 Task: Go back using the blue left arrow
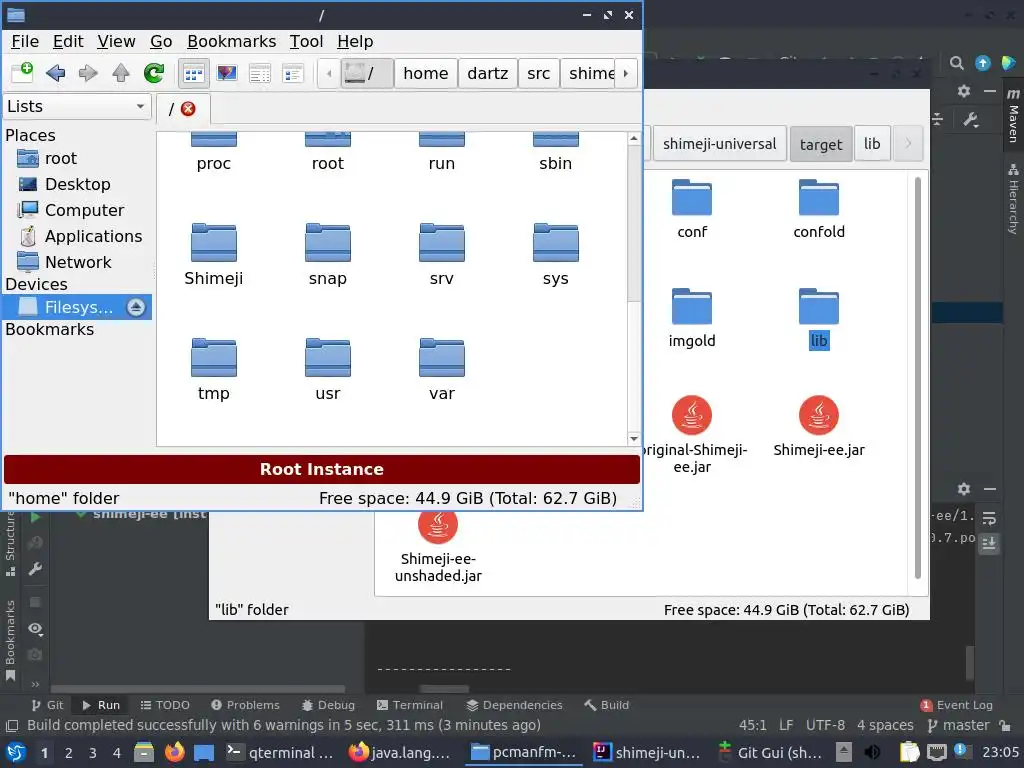tap(56, 72)
